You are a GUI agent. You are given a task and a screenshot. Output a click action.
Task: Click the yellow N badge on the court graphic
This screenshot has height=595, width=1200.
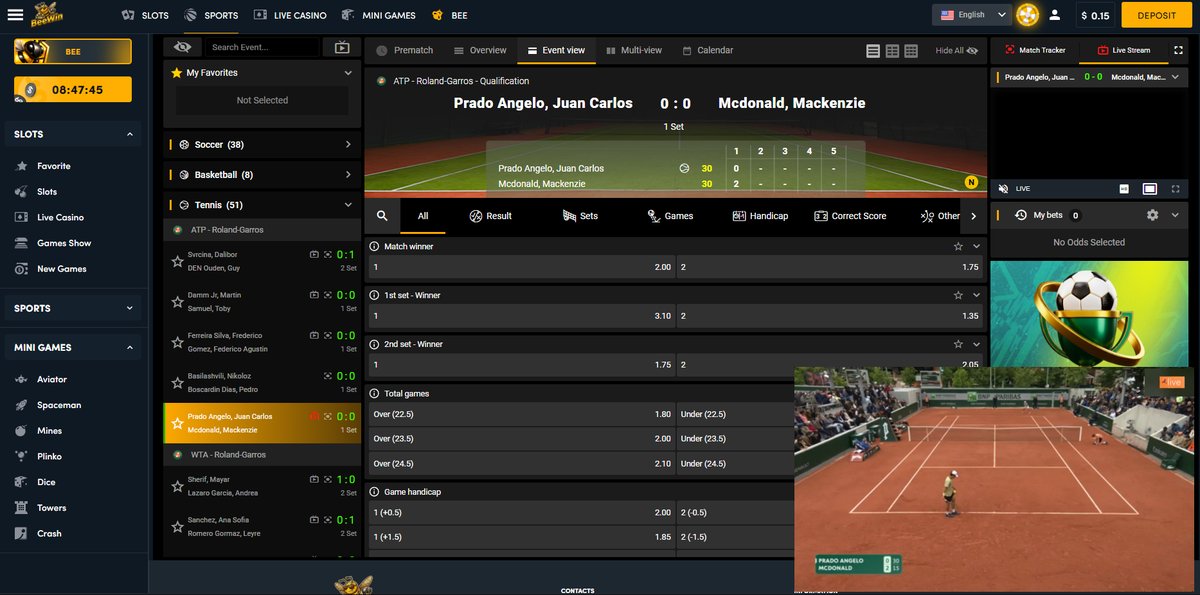click(x=970, y=182)
